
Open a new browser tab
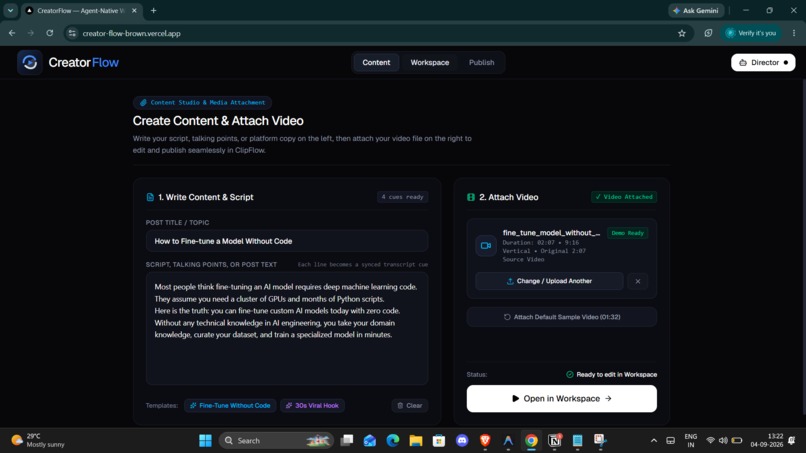pyautogui.click(x=153, y=10)
